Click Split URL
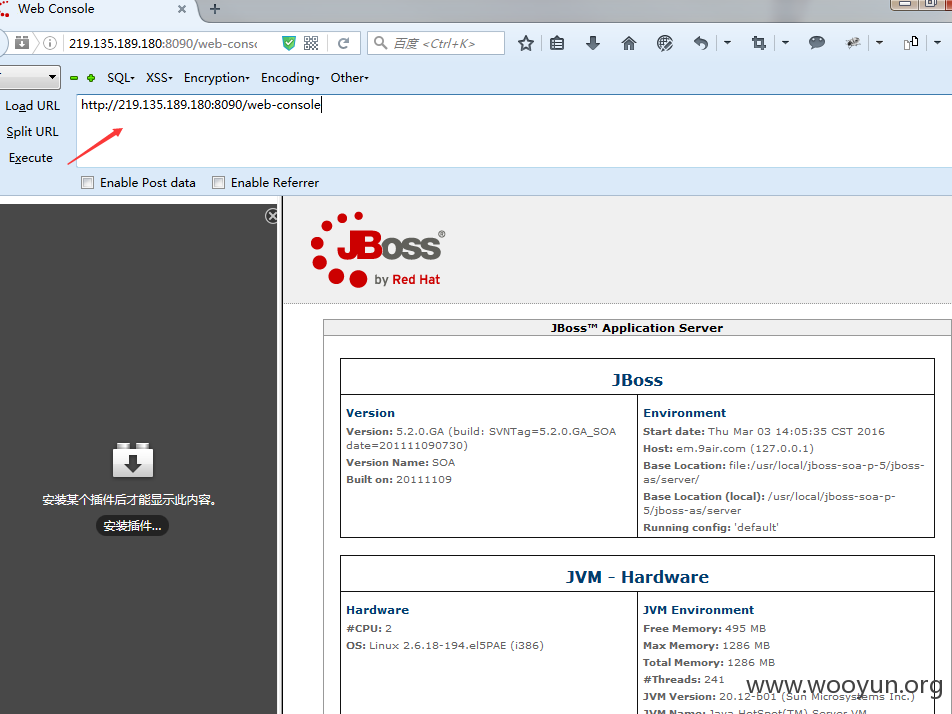Viewport: 952px width, 714px height. (32, 132)
